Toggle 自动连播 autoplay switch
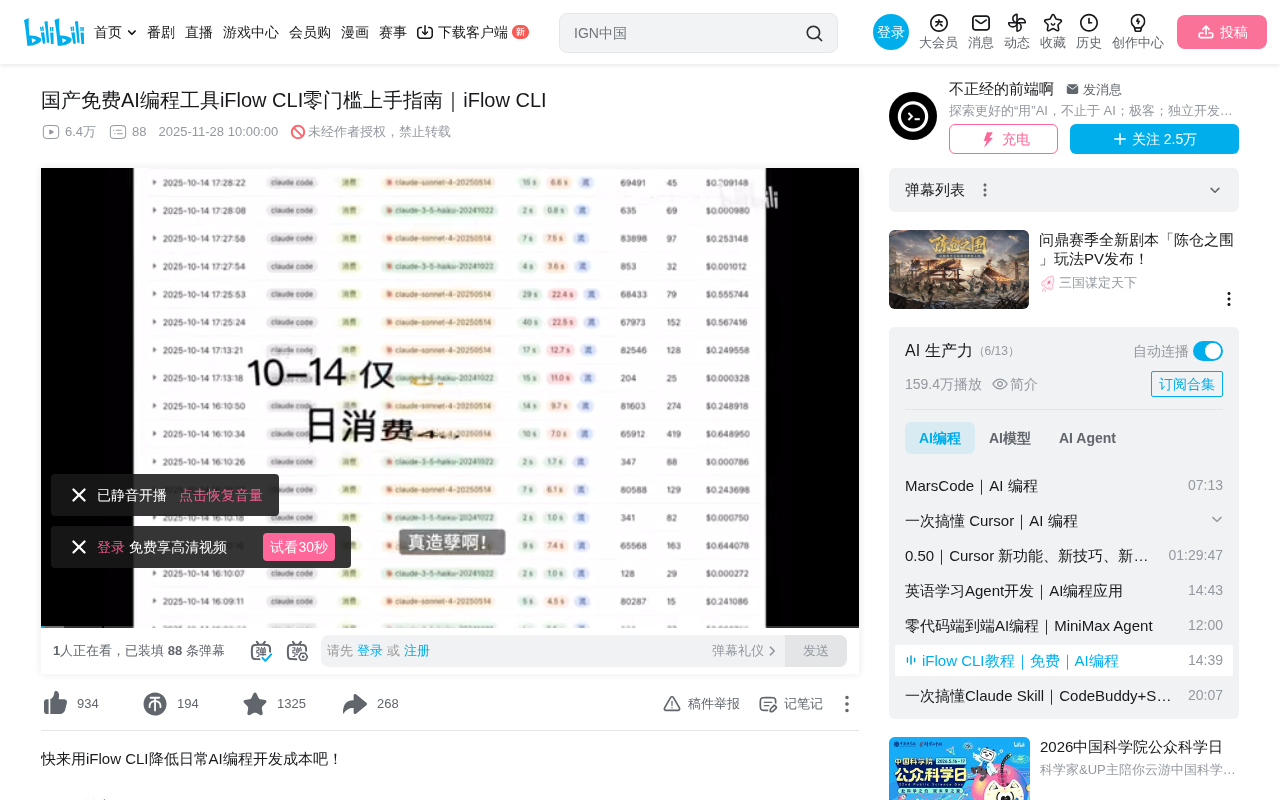The width and height of the screenshot is (1280, 800). 1208,351
